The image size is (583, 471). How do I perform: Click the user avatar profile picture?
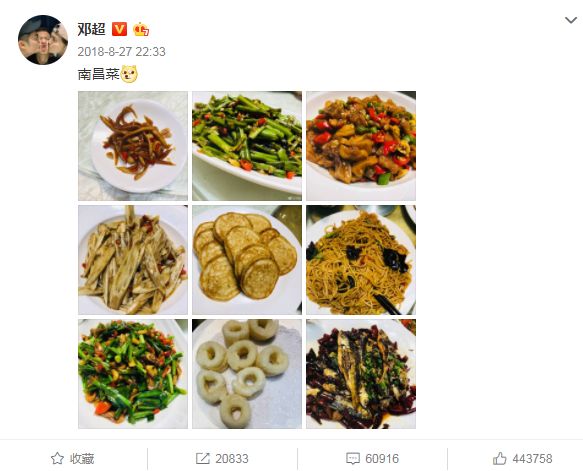click(43, 40)
